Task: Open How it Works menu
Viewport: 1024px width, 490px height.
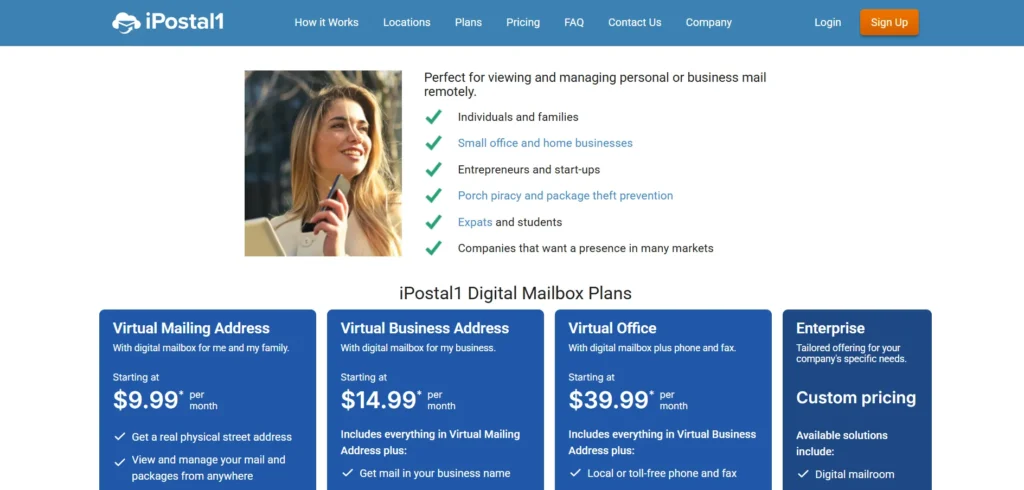Action: [327, 22]
